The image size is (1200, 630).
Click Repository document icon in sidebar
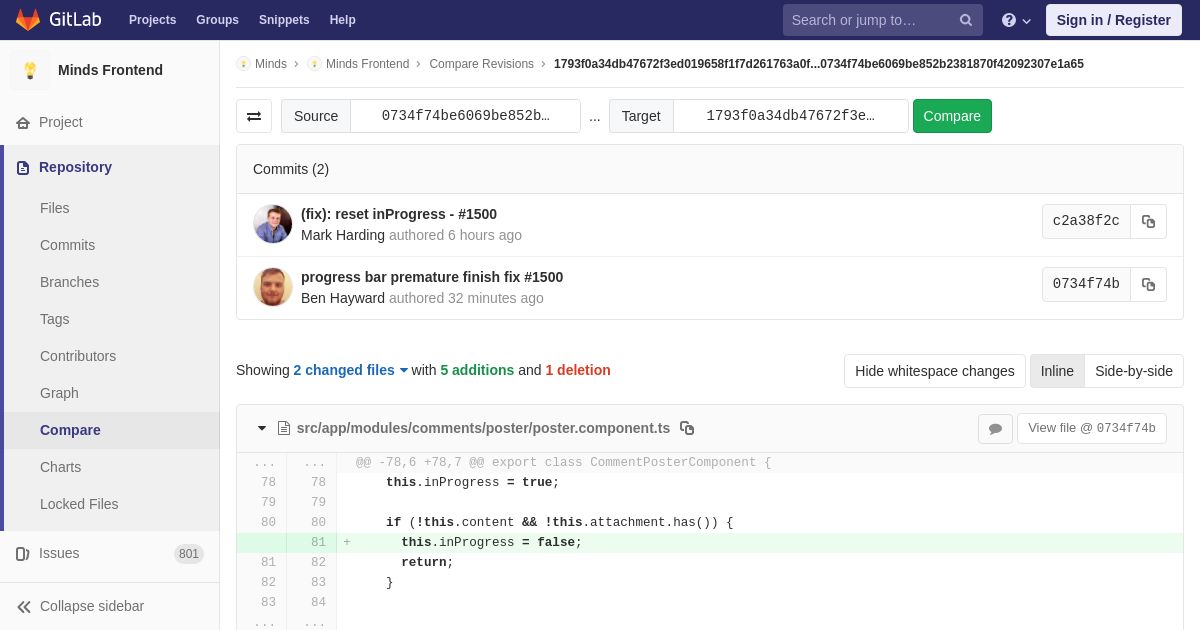click(x=23, y=168)
